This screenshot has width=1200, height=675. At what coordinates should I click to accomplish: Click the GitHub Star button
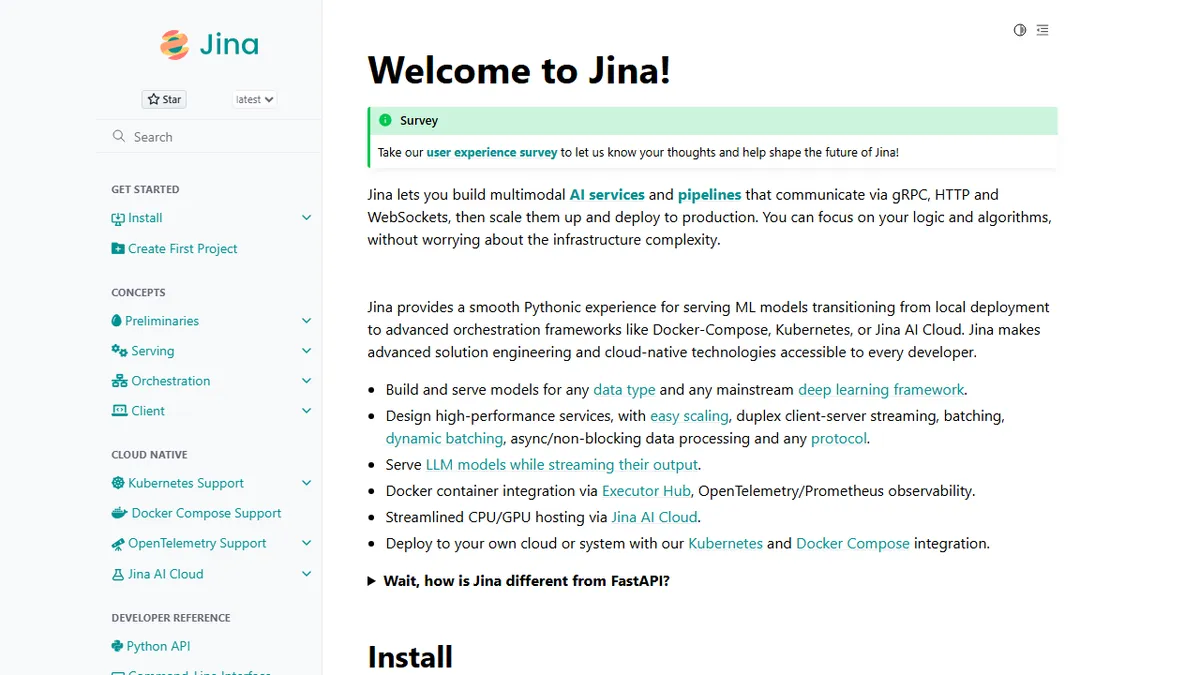point(164,99)
